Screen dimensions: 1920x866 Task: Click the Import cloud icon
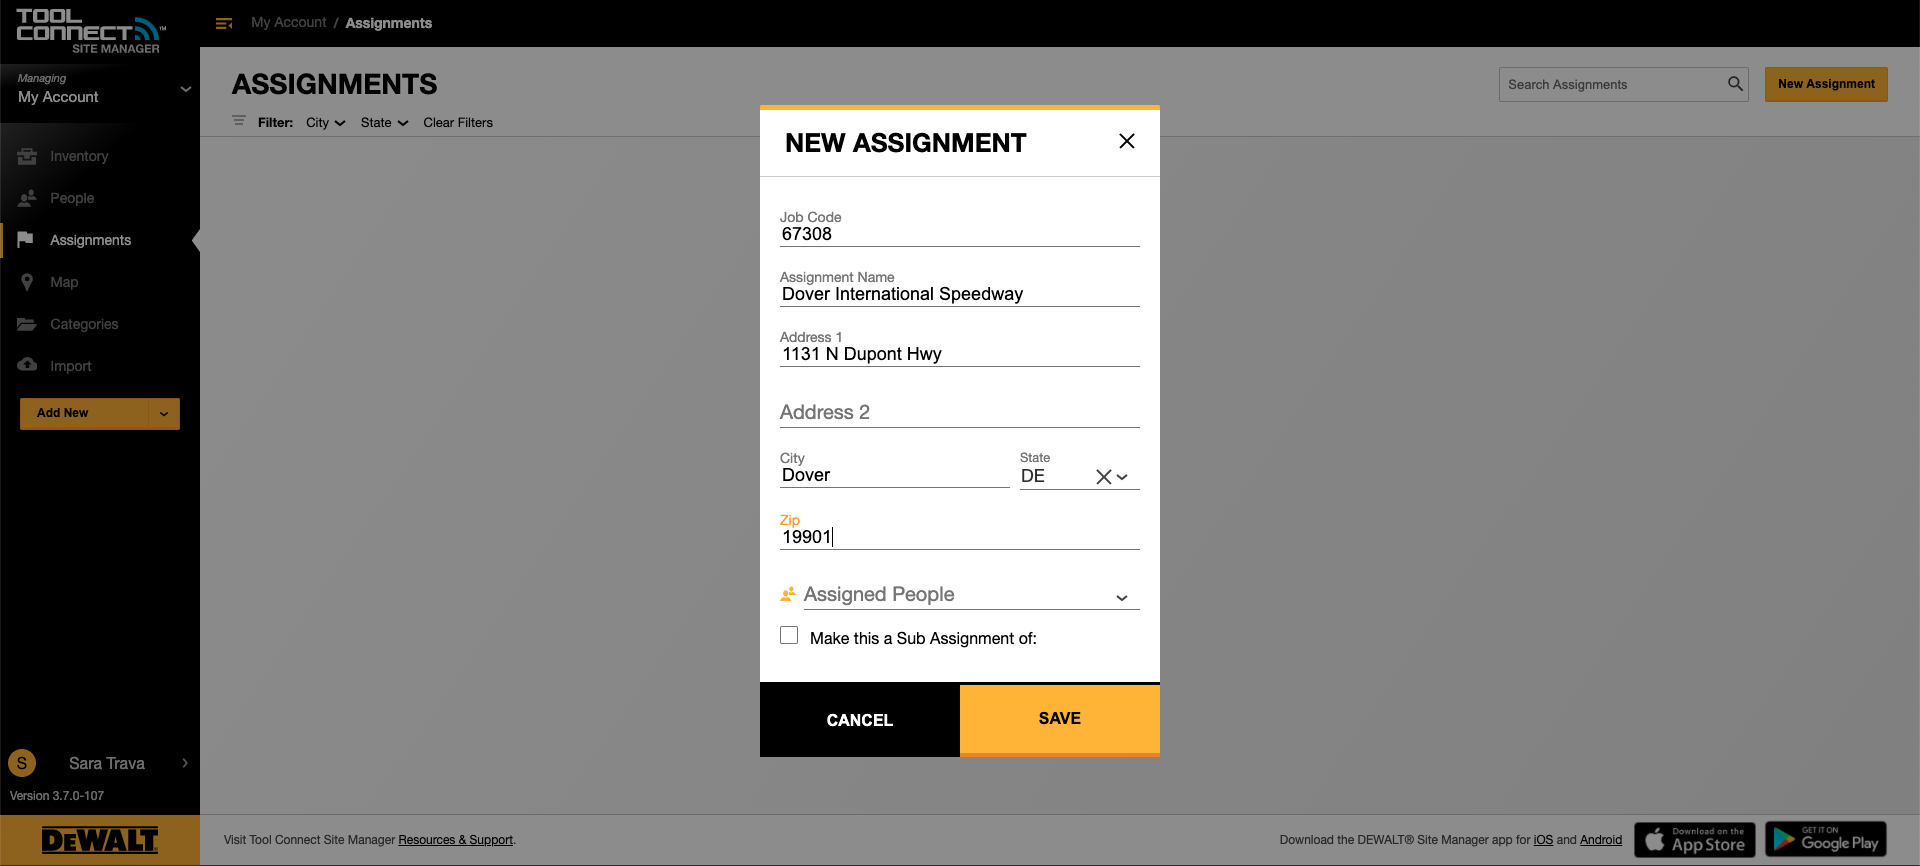point(27,365)
